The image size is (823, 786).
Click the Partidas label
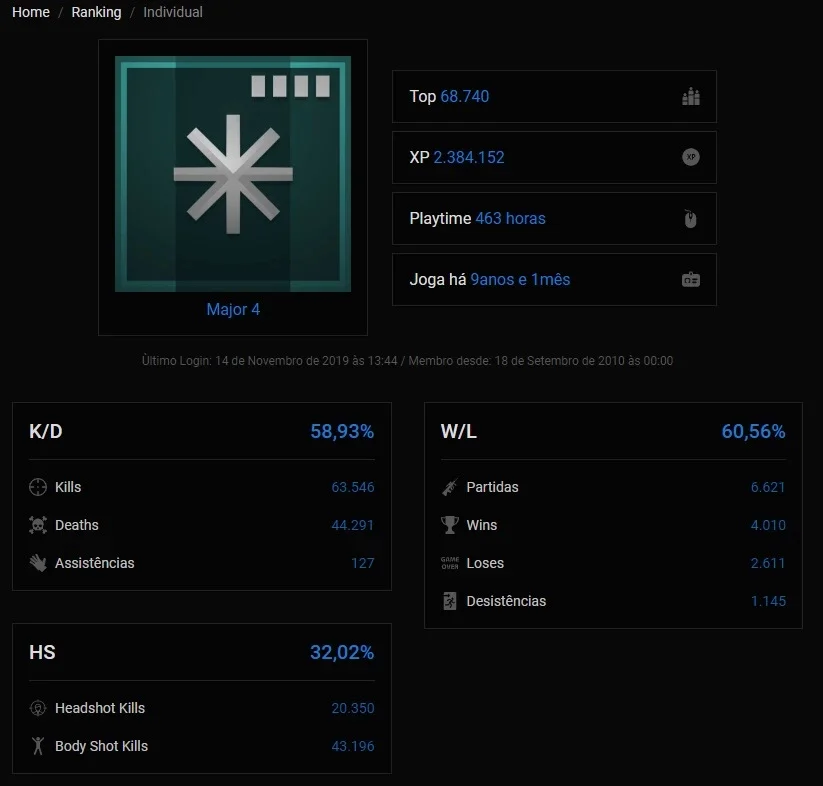tap(492, 487)
